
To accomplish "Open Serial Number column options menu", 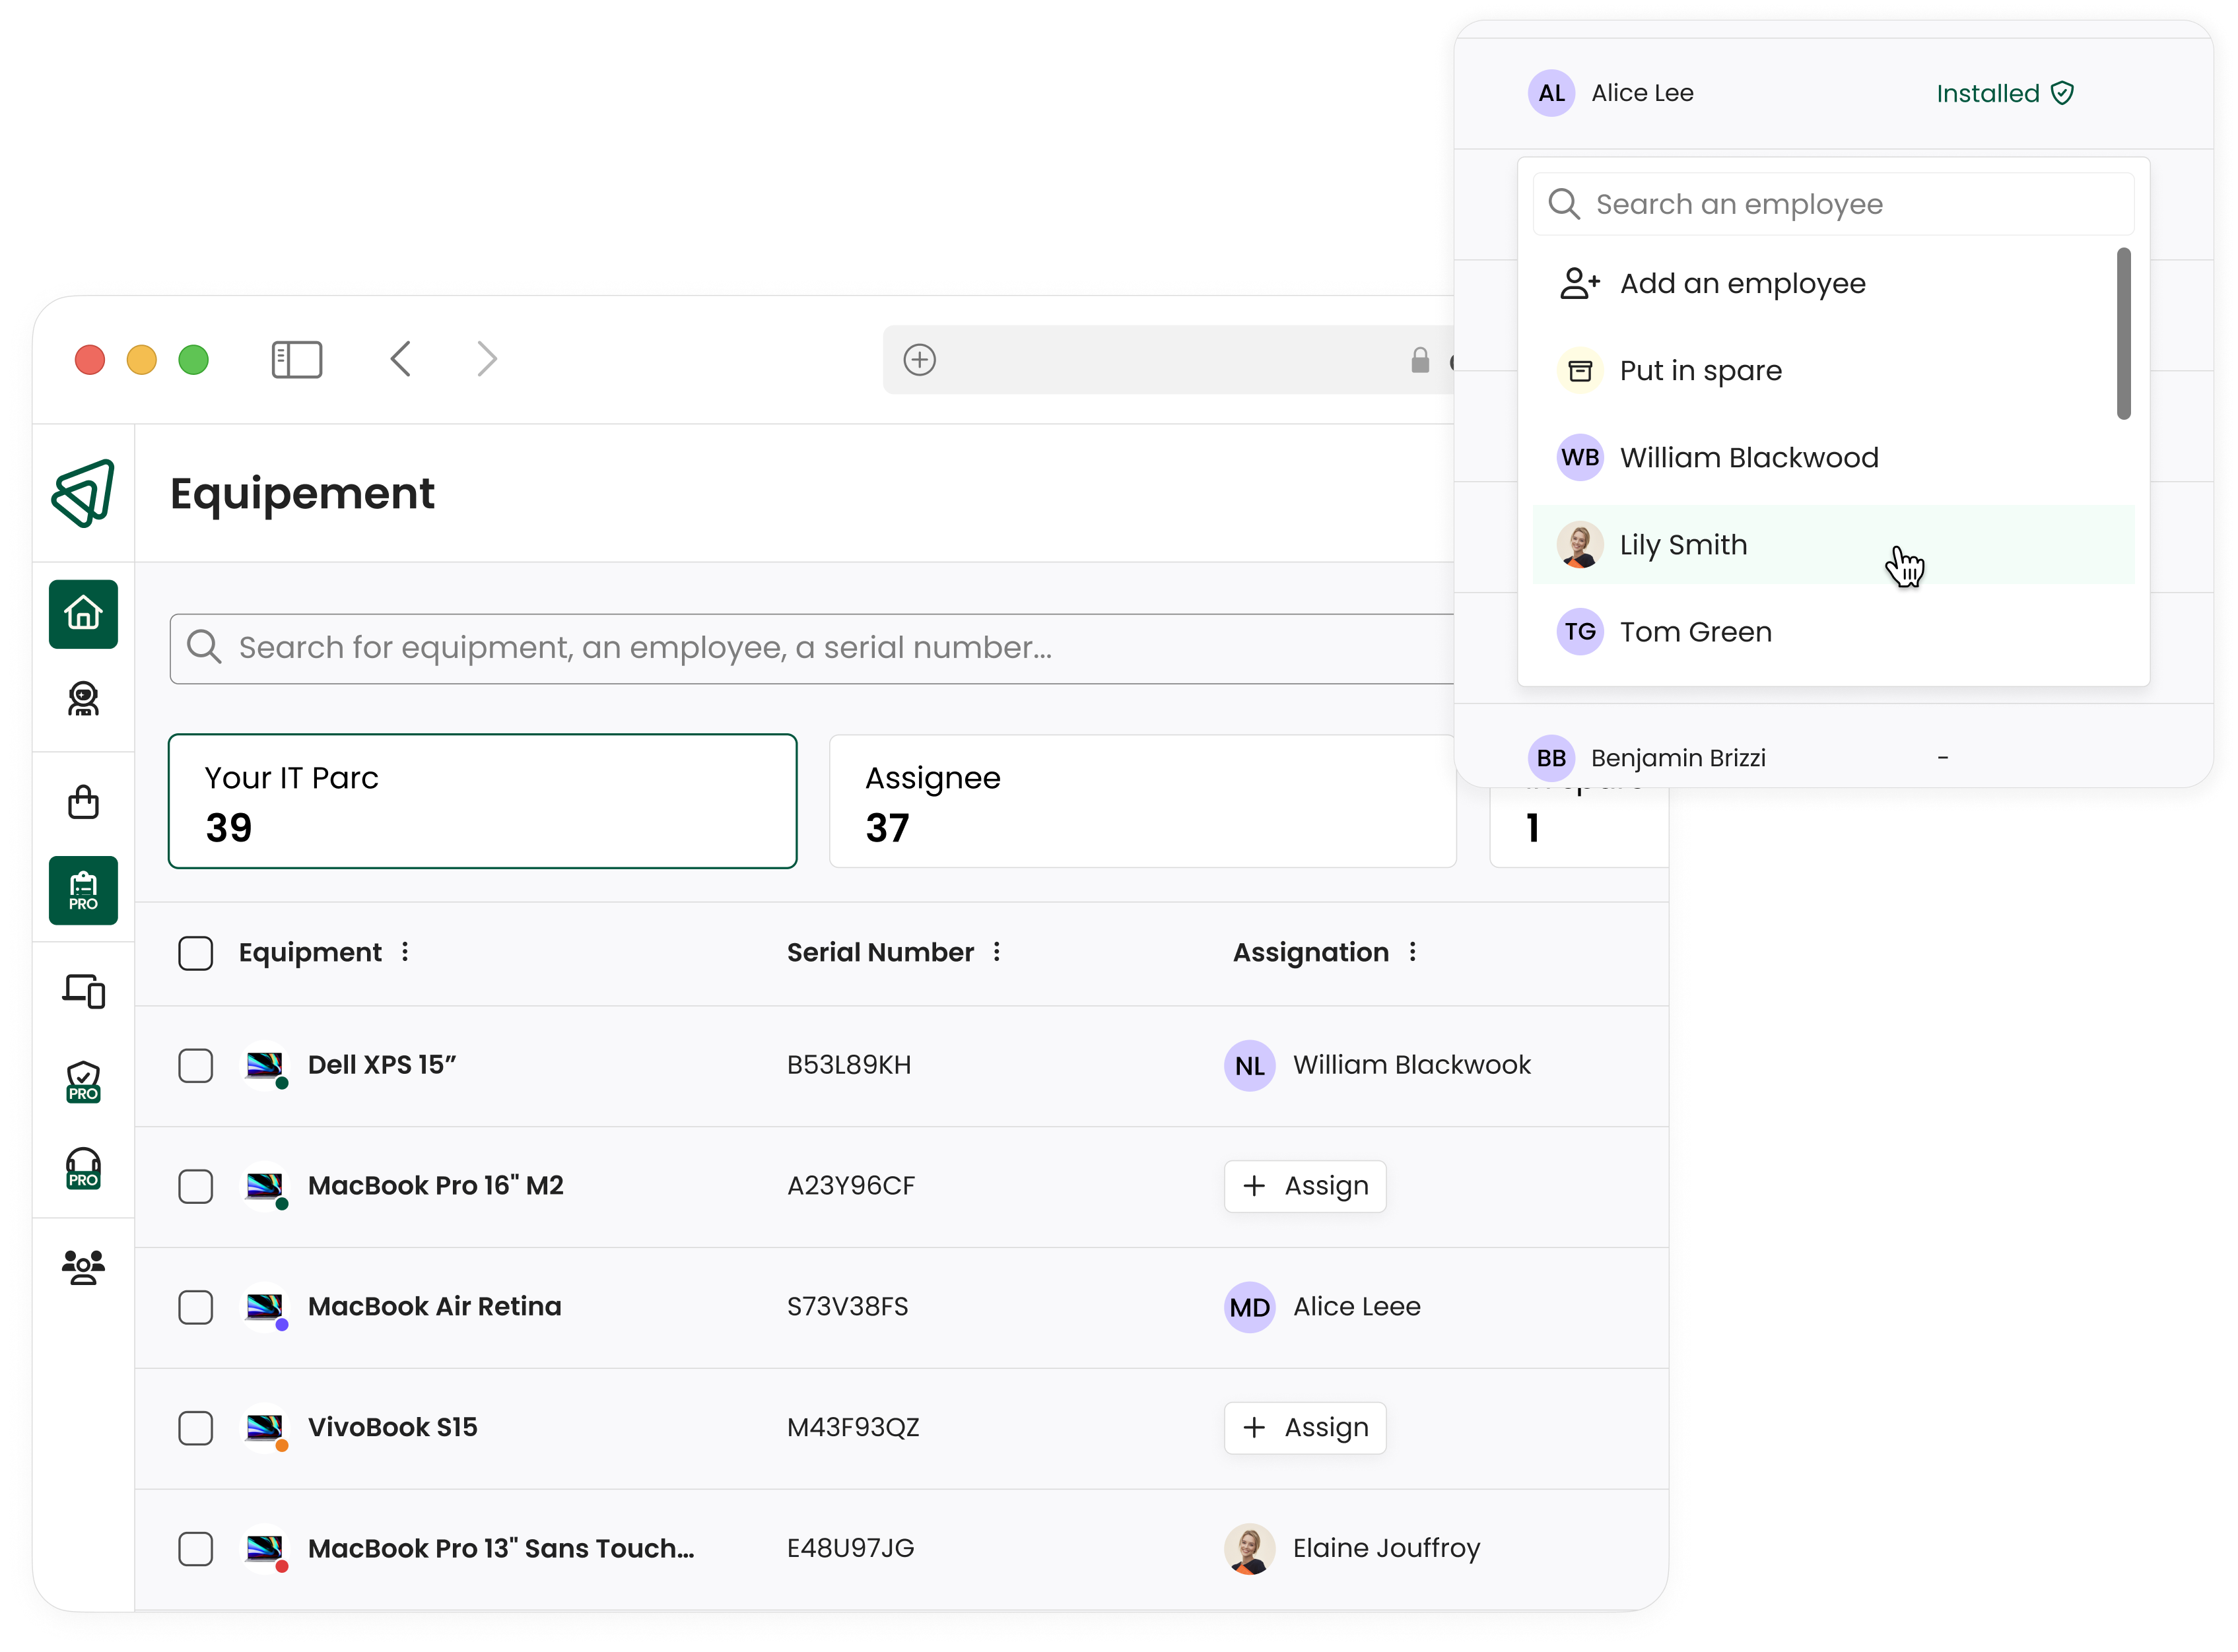I will click(997, 952).
